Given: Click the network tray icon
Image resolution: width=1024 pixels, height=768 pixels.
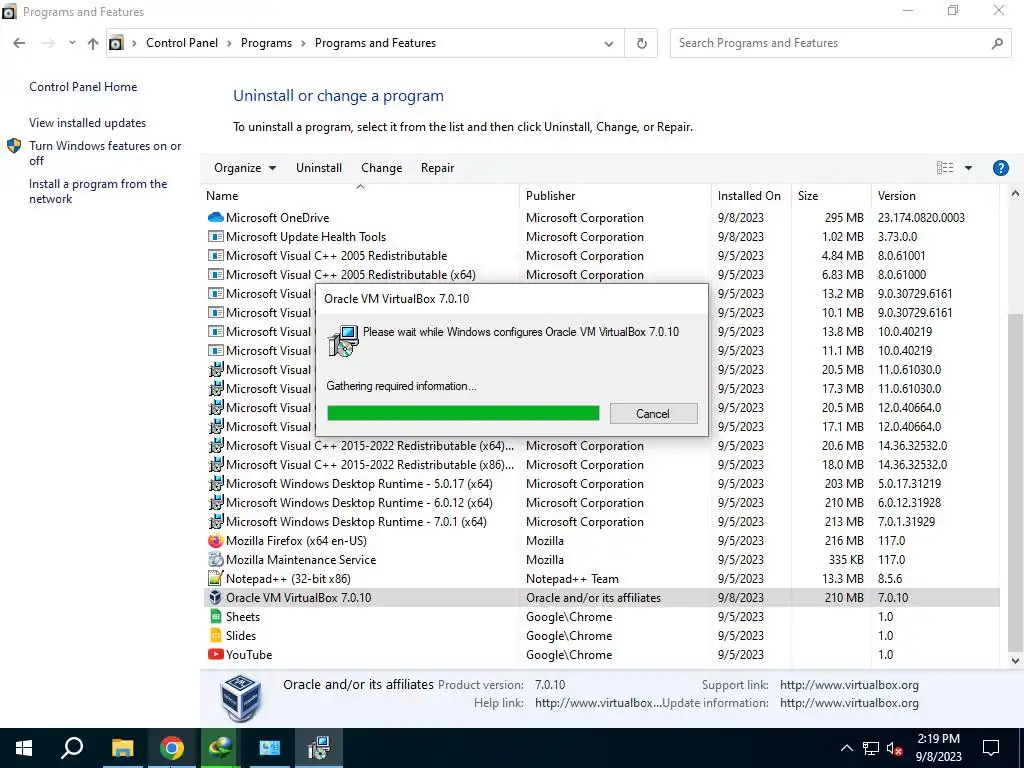Looking at the screenshot, I should [871, 748].
